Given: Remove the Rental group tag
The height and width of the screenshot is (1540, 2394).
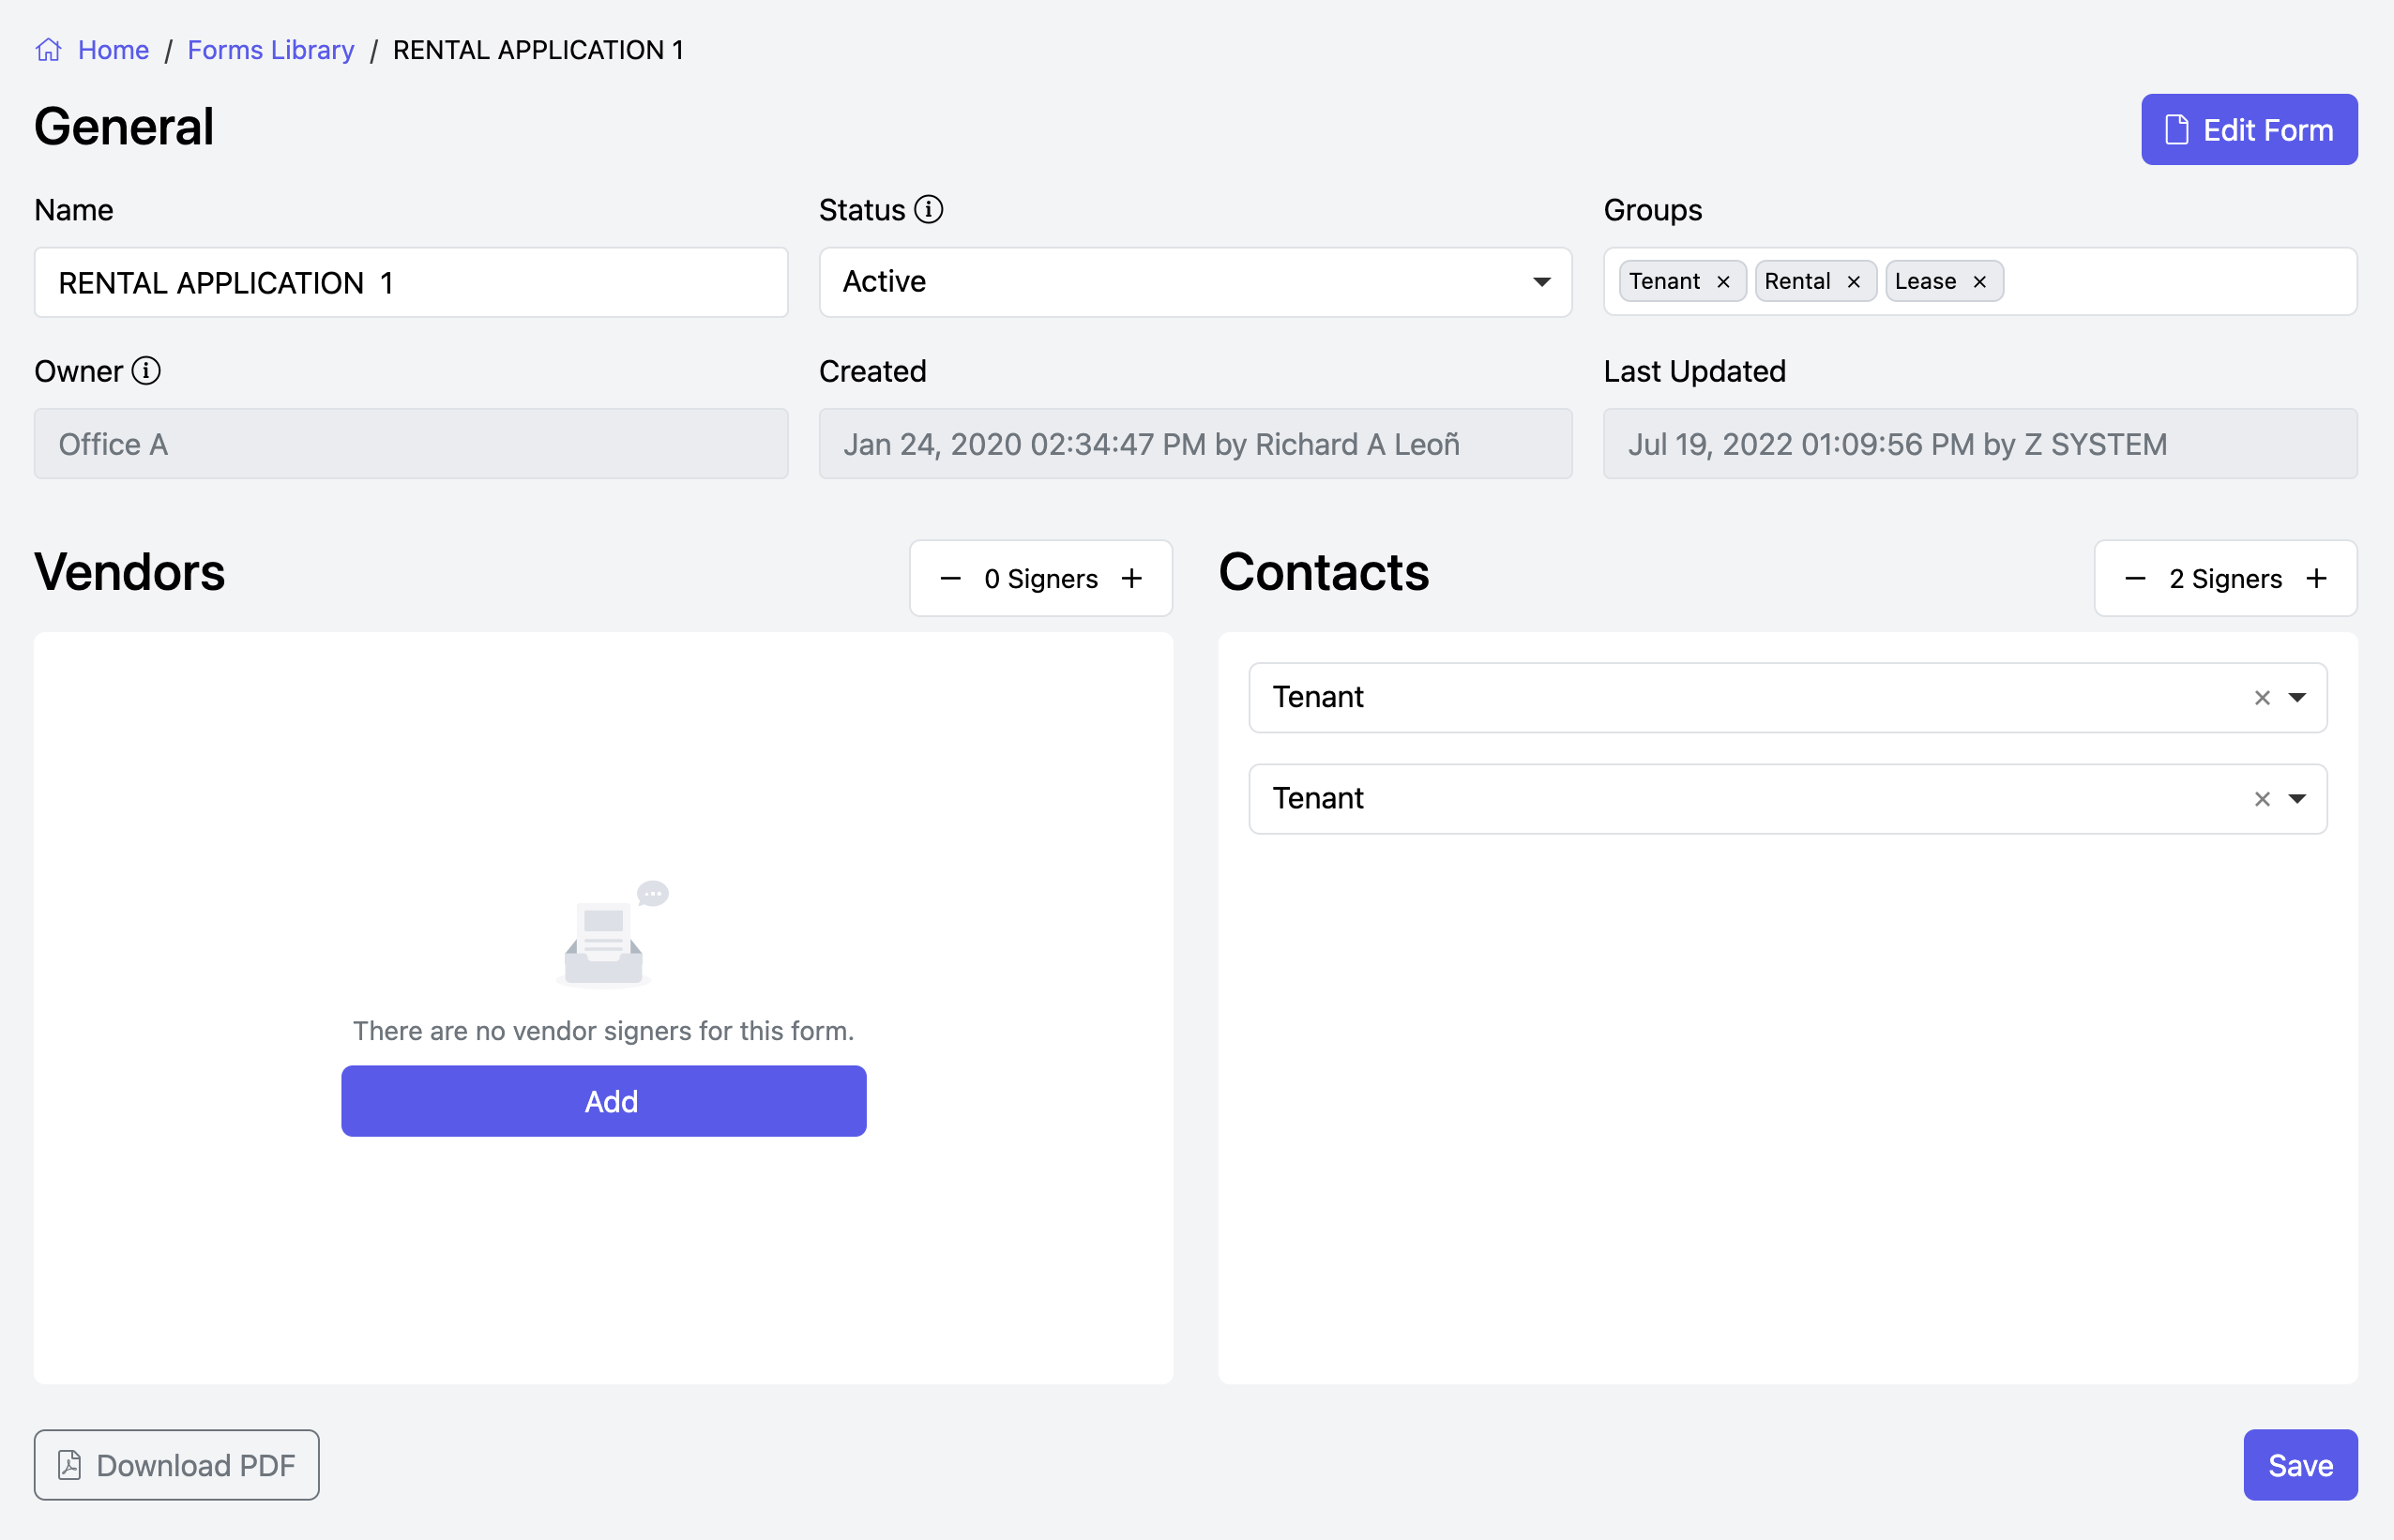Looking at the screenshot, I should coord(1853,282).
